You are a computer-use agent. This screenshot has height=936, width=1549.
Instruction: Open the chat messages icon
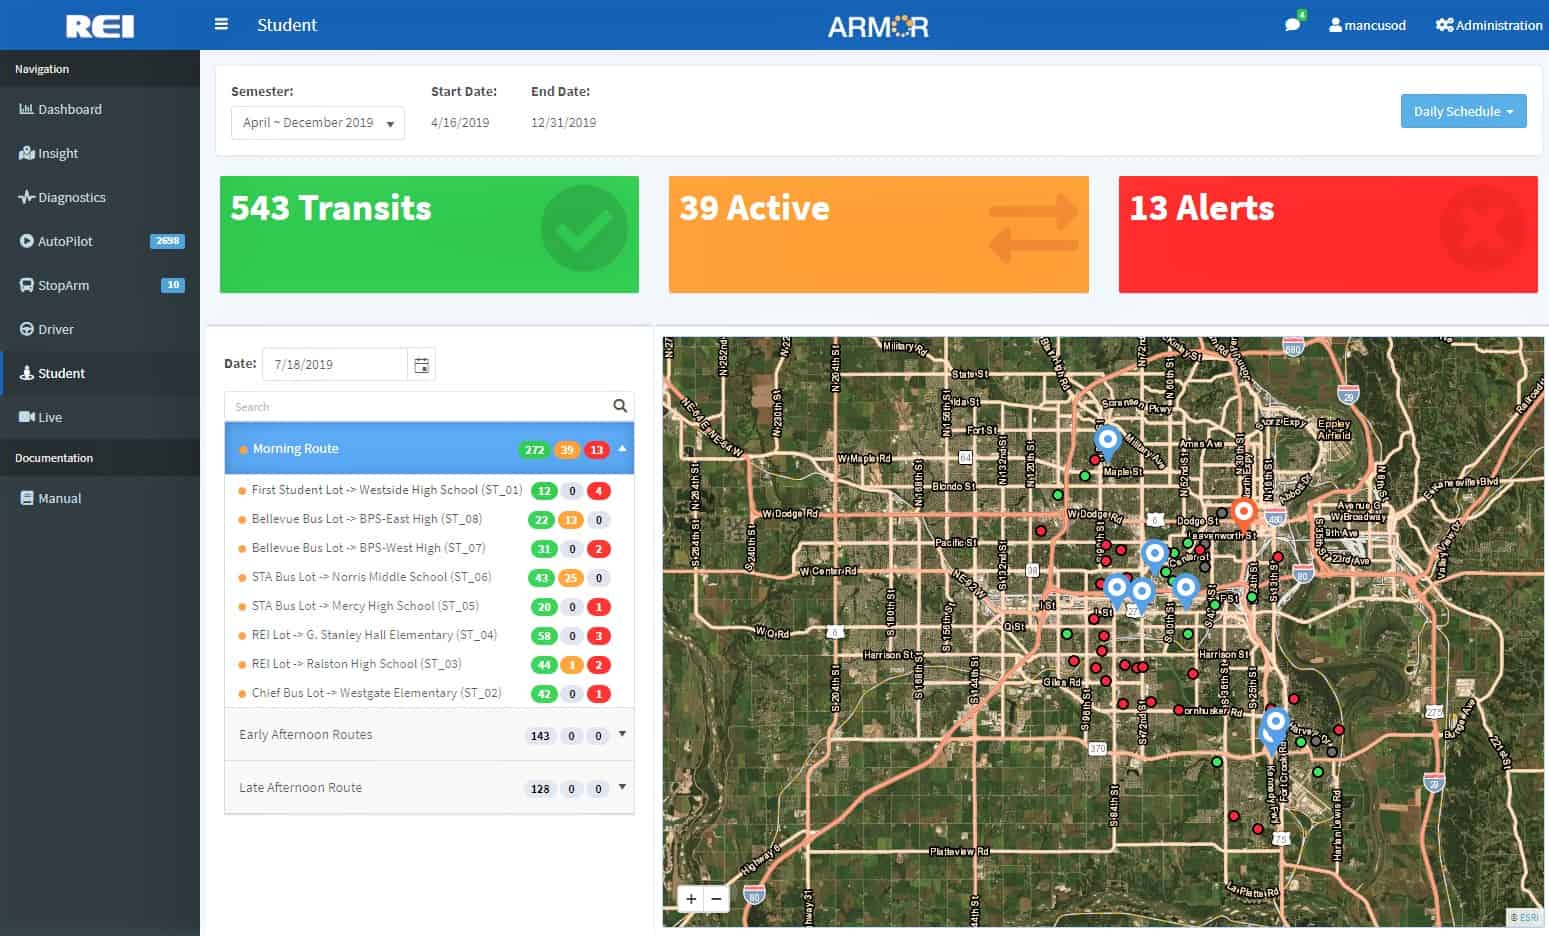point(1292,25)
